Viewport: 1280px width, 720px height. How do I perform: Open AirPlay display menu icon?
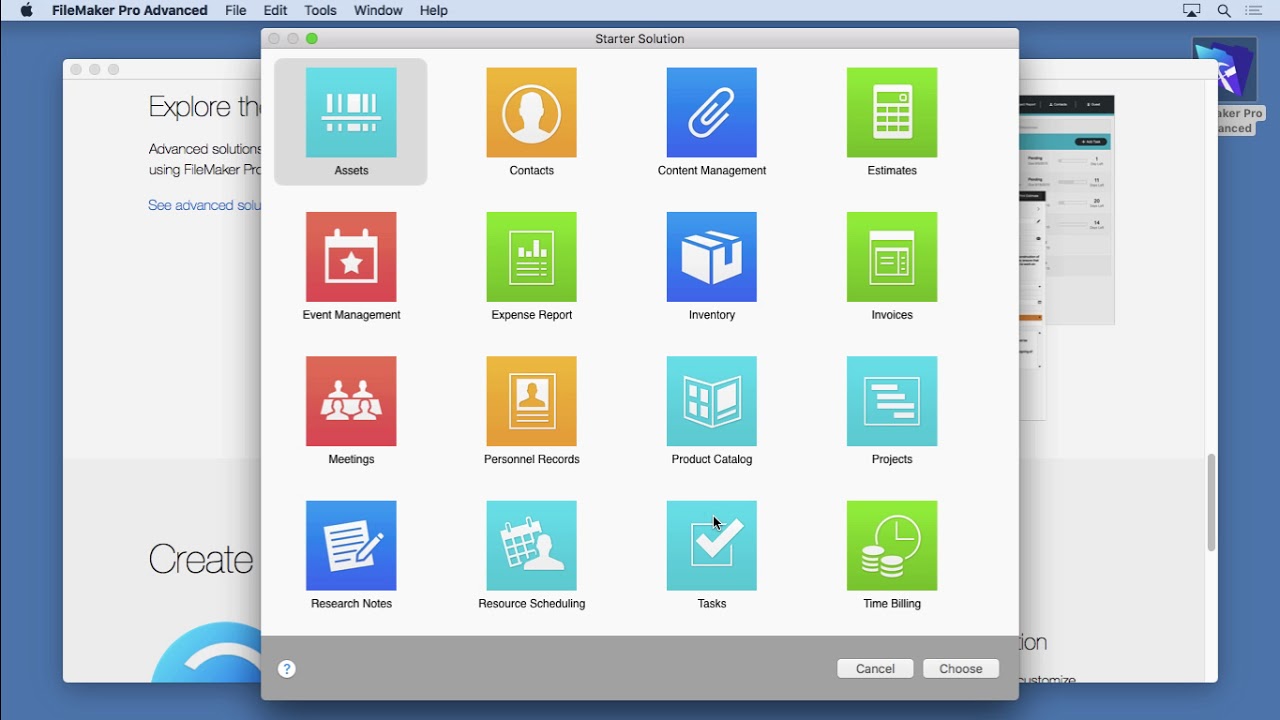coord(1191,10)
